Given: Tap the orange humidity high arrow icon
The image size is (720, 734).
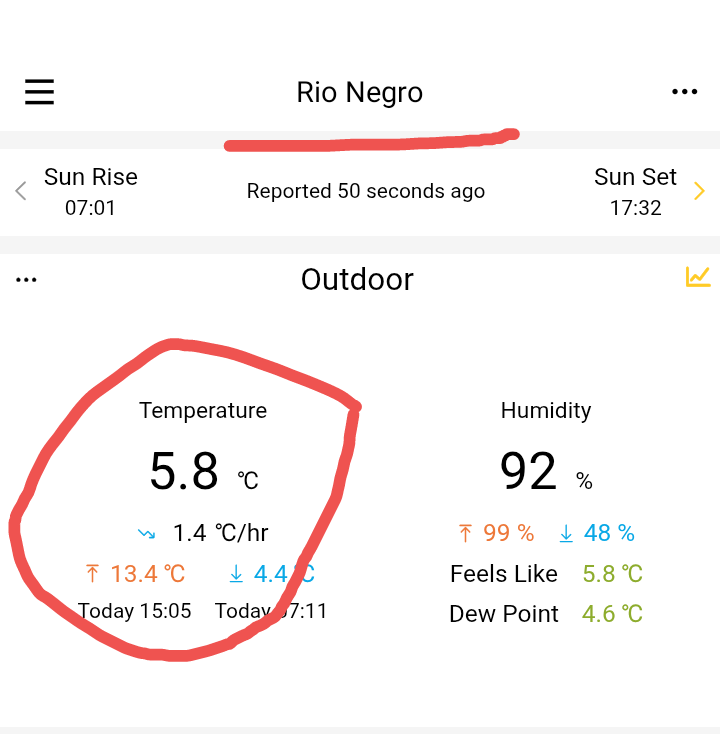Looking at the screenshot, I should (465, 533).
